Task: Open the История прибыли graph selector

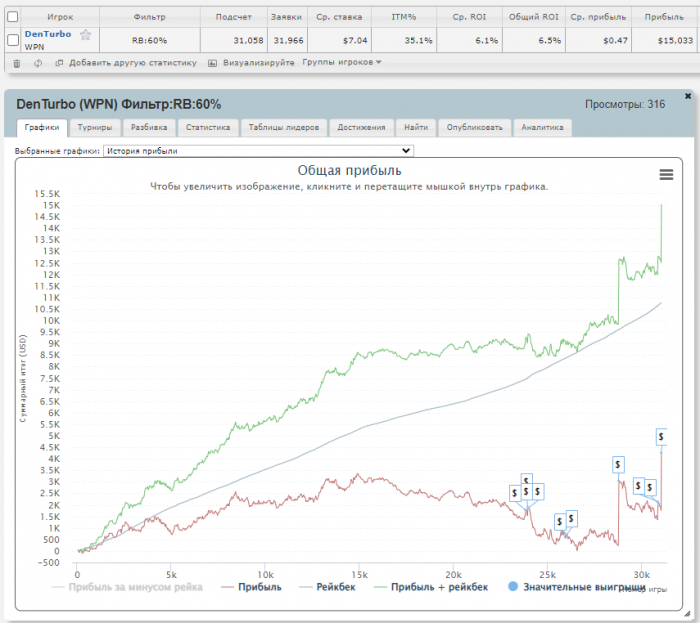Action: 258,151
